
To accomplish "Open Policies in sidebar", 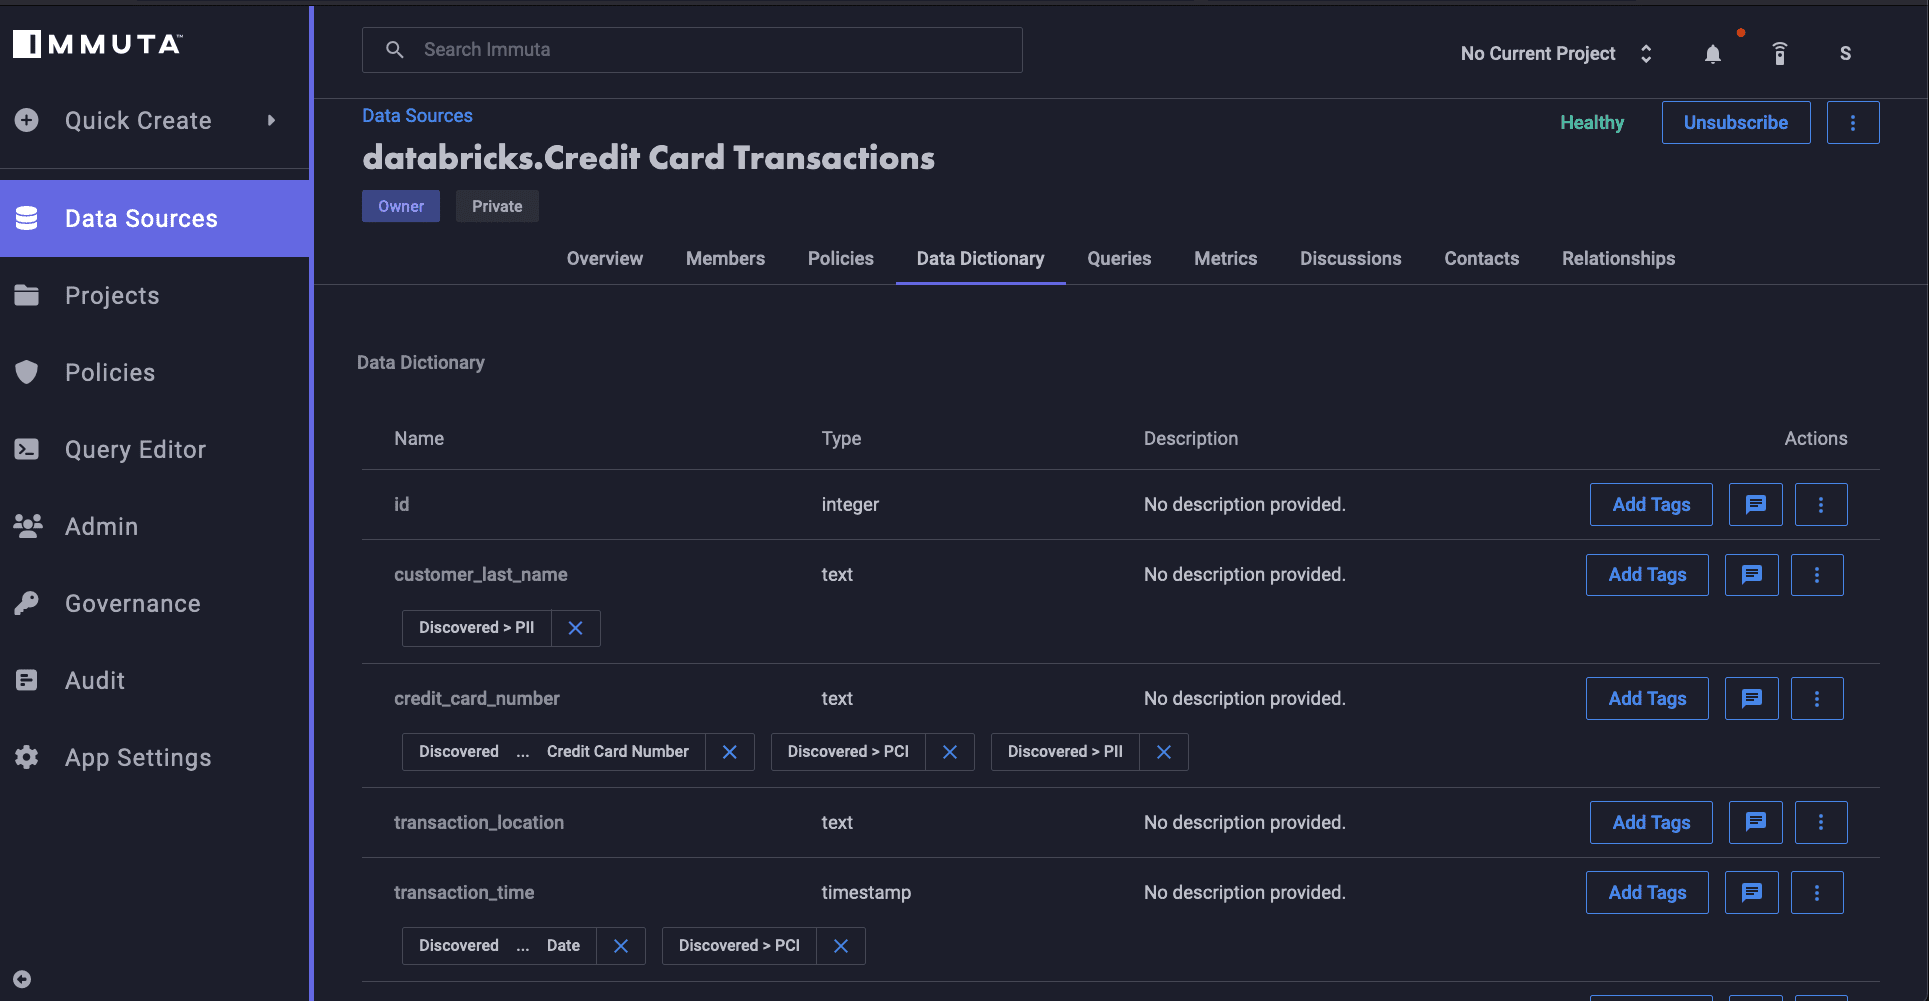I will [x=155, y=372].
